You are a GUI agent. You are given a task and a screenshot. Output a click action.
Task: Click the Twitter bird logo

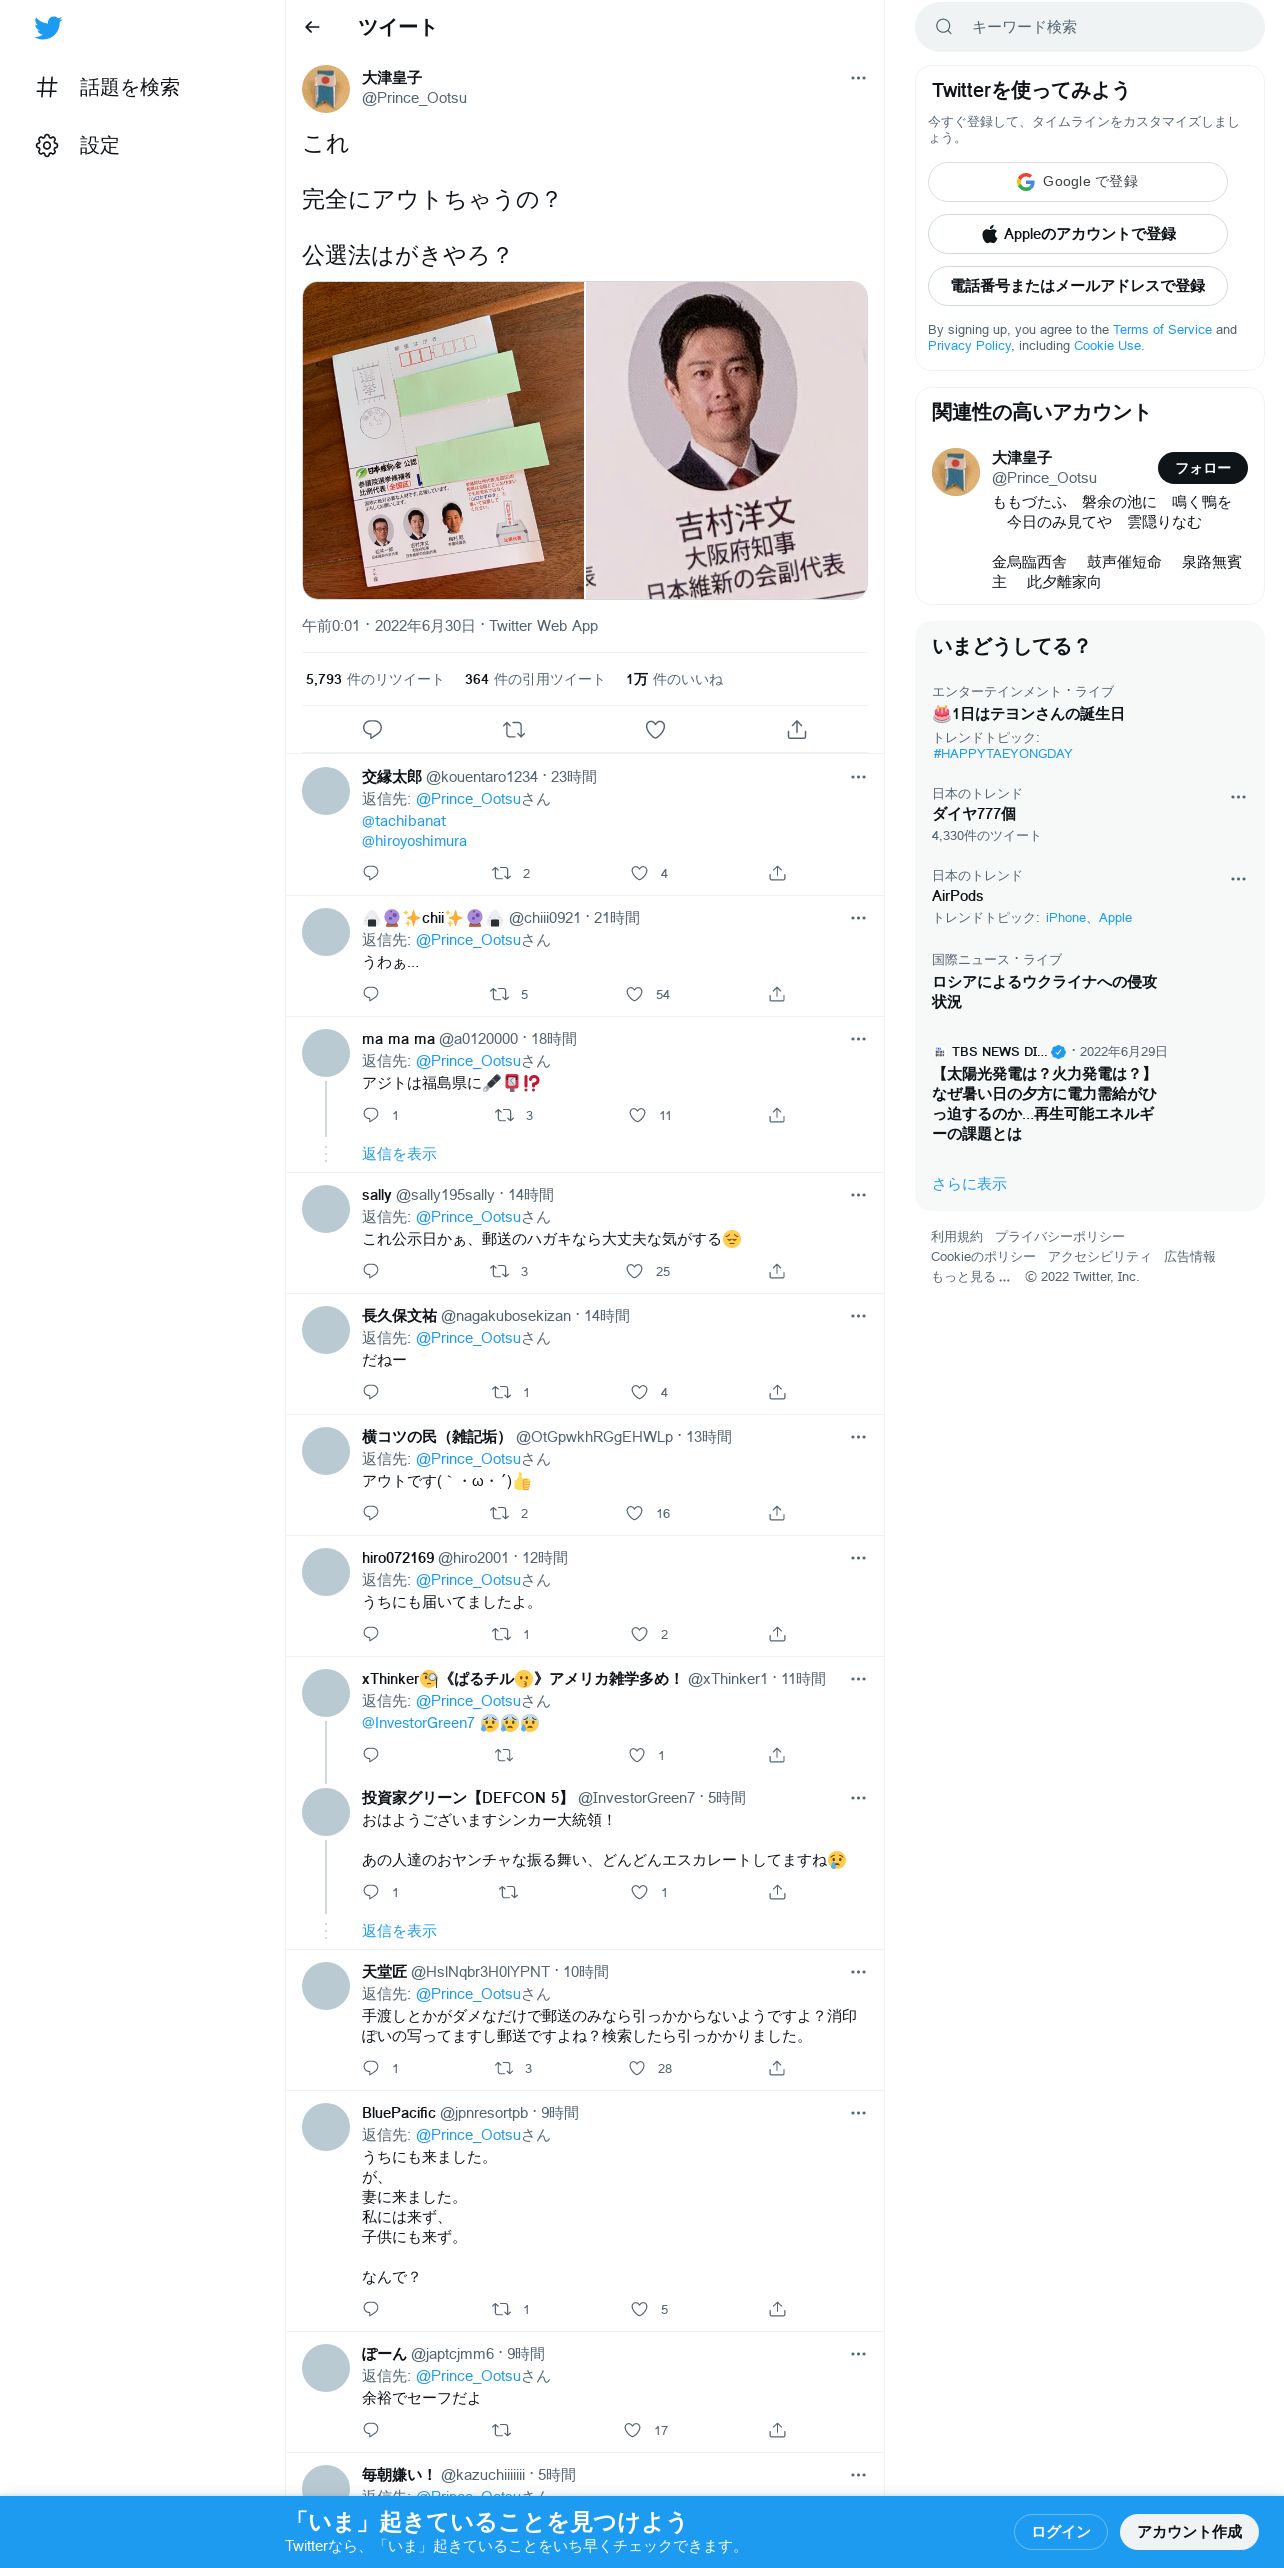(48, 27)
